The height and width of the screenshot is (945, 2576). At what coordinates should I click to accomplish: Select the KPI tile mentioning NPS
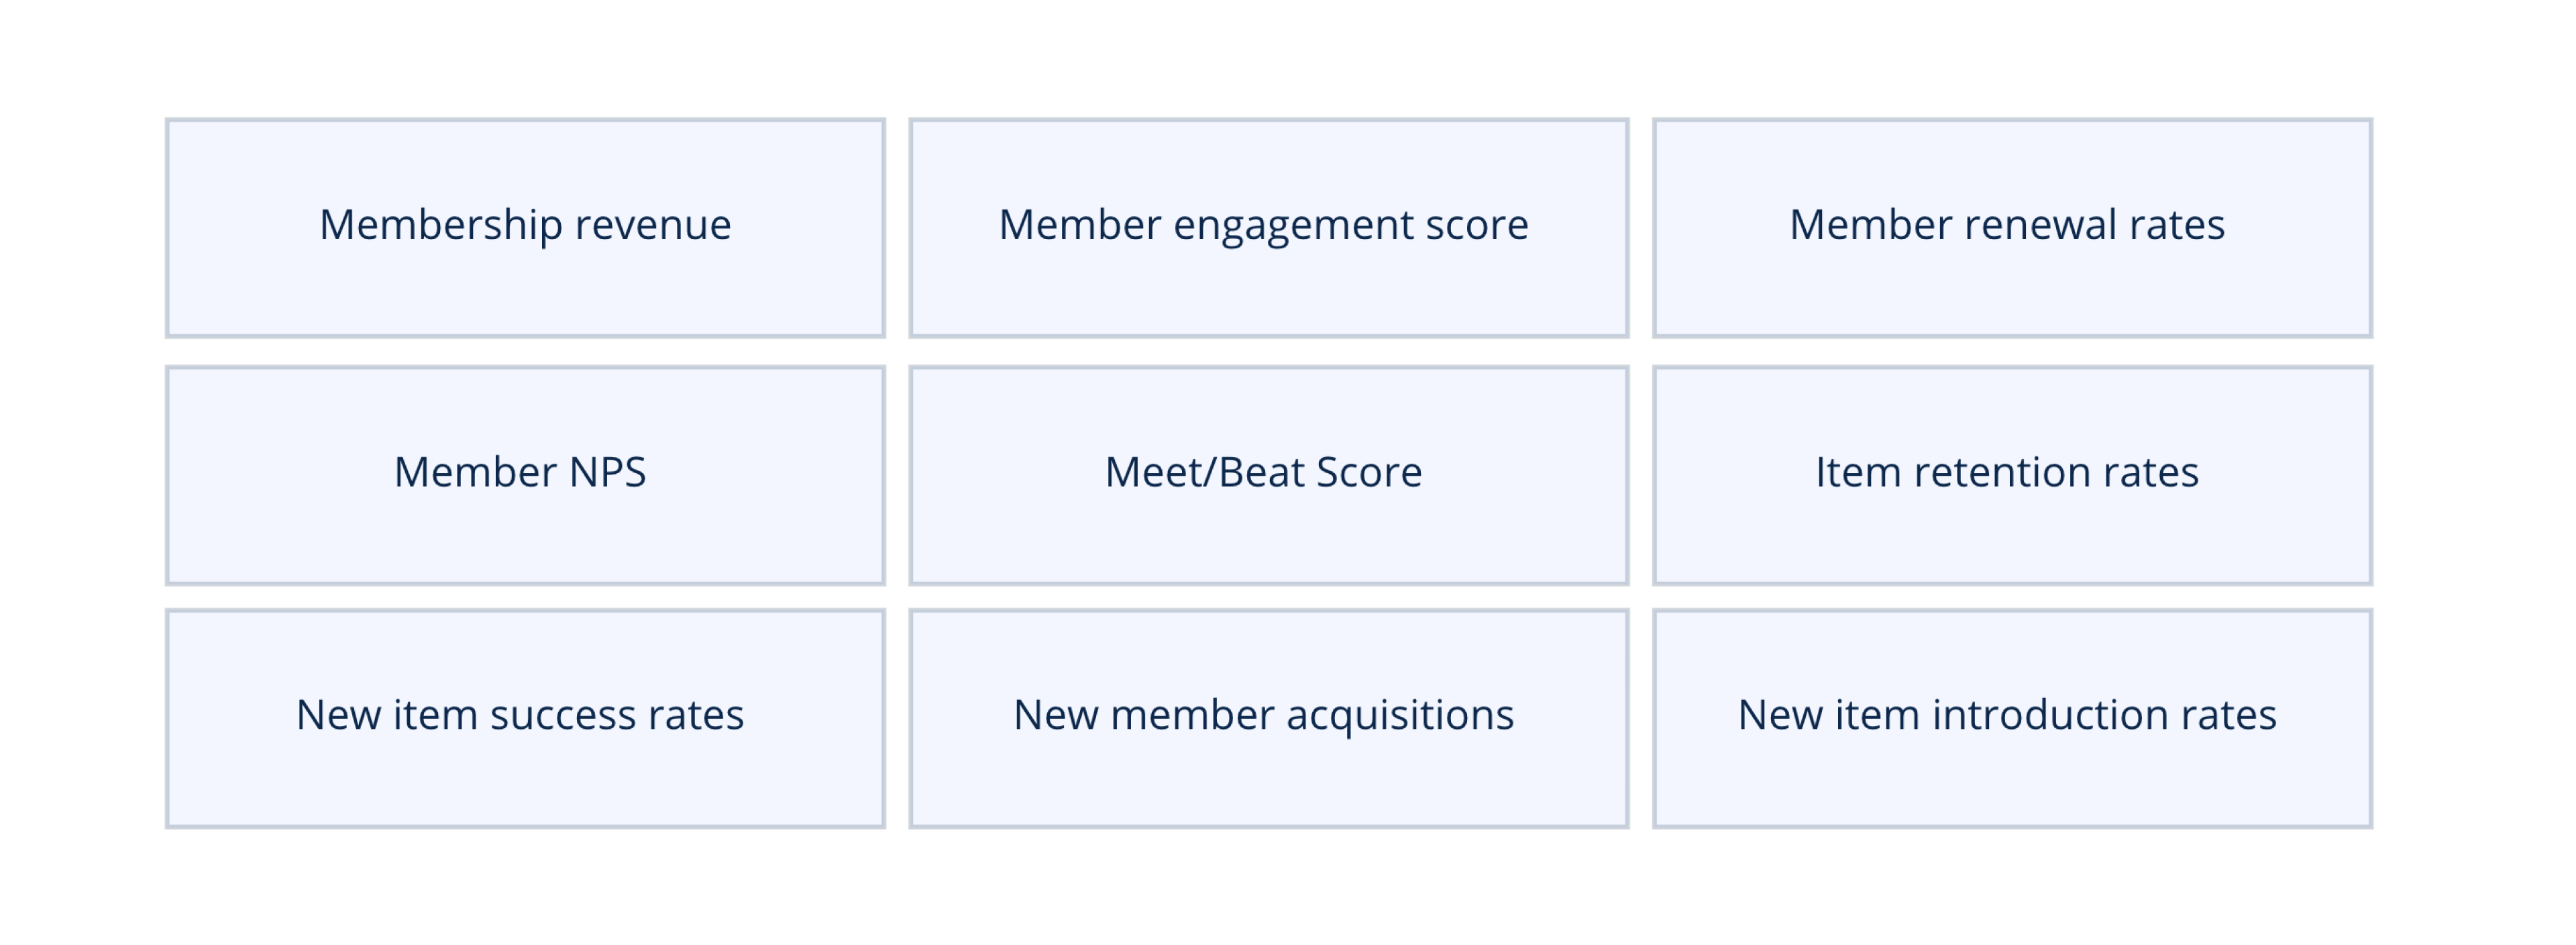tap(525, 475)
